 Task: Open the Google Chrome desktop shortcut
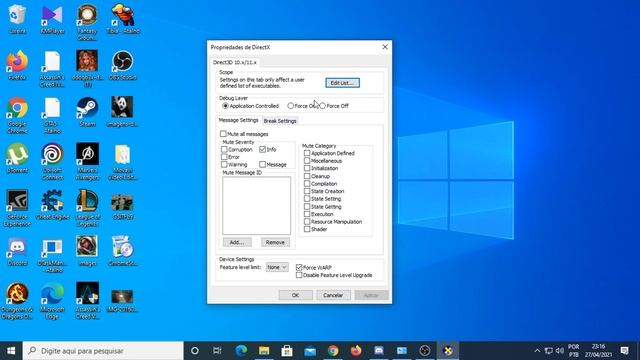coord(17,115)
